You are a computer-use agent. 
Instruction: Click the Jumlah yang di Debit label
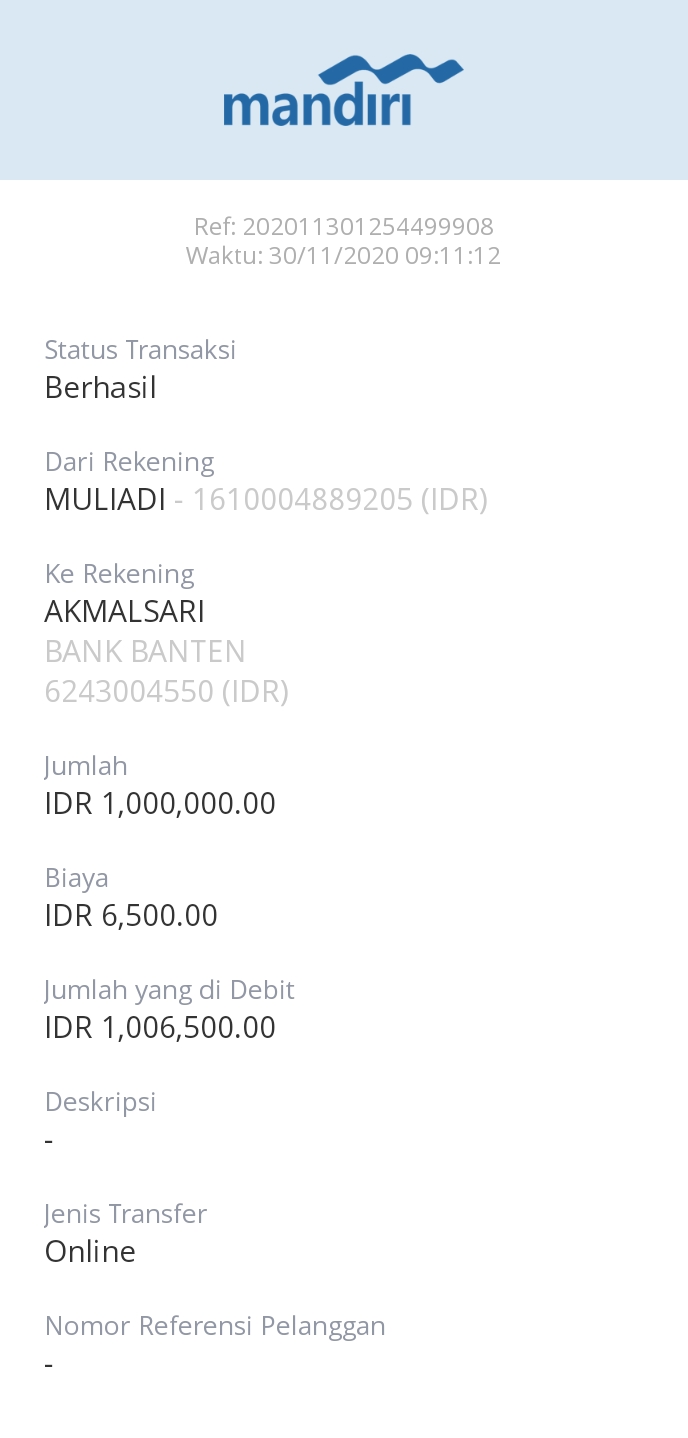click(169, 990)
